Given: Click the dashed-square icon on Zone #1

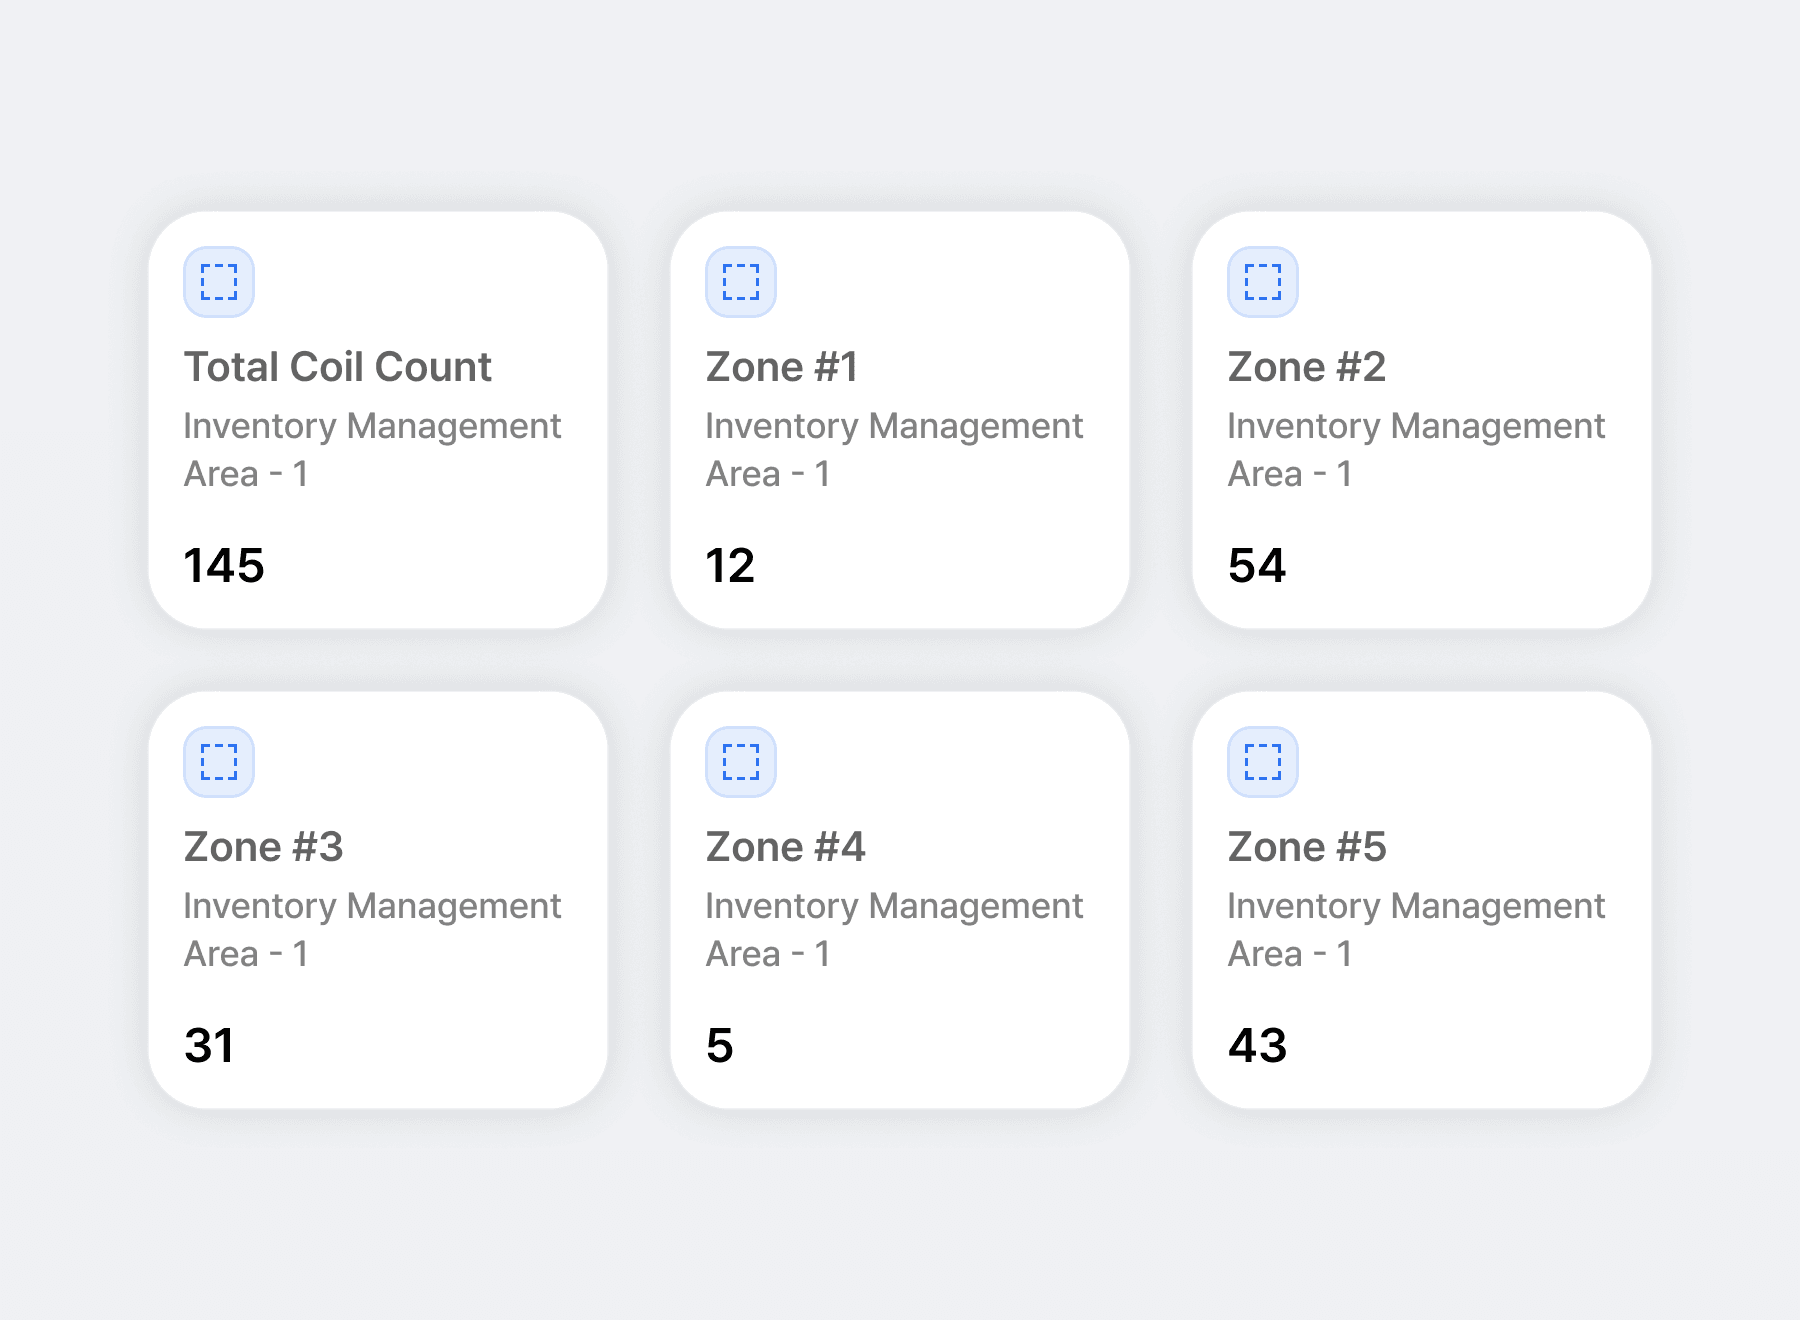Looking at the screenshot, I should click(x=741, y=282).
